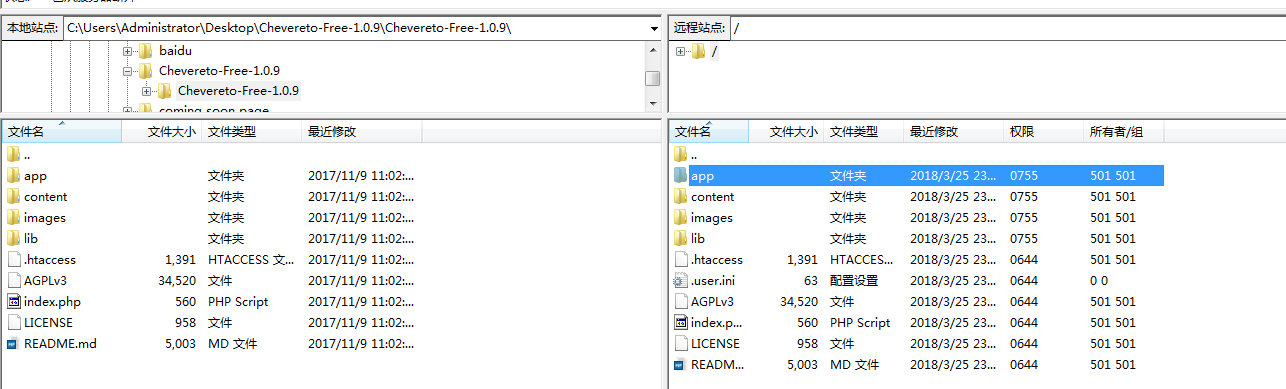The height and width of the screenshot is (389, 1286).
Task: Click the remote README file icon
Action: (x=681, y=365)
